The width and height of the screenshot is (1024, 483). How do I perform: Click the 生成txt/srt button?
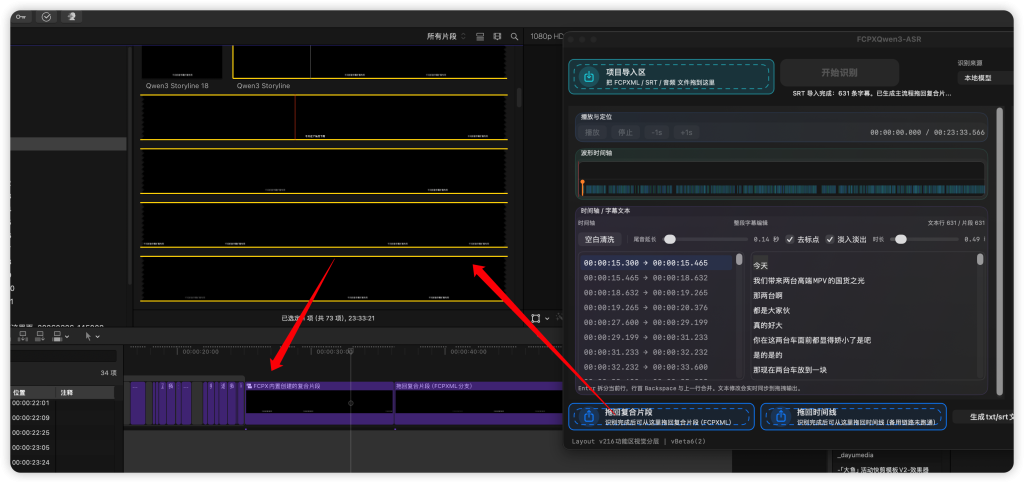(x=987, y=416)
